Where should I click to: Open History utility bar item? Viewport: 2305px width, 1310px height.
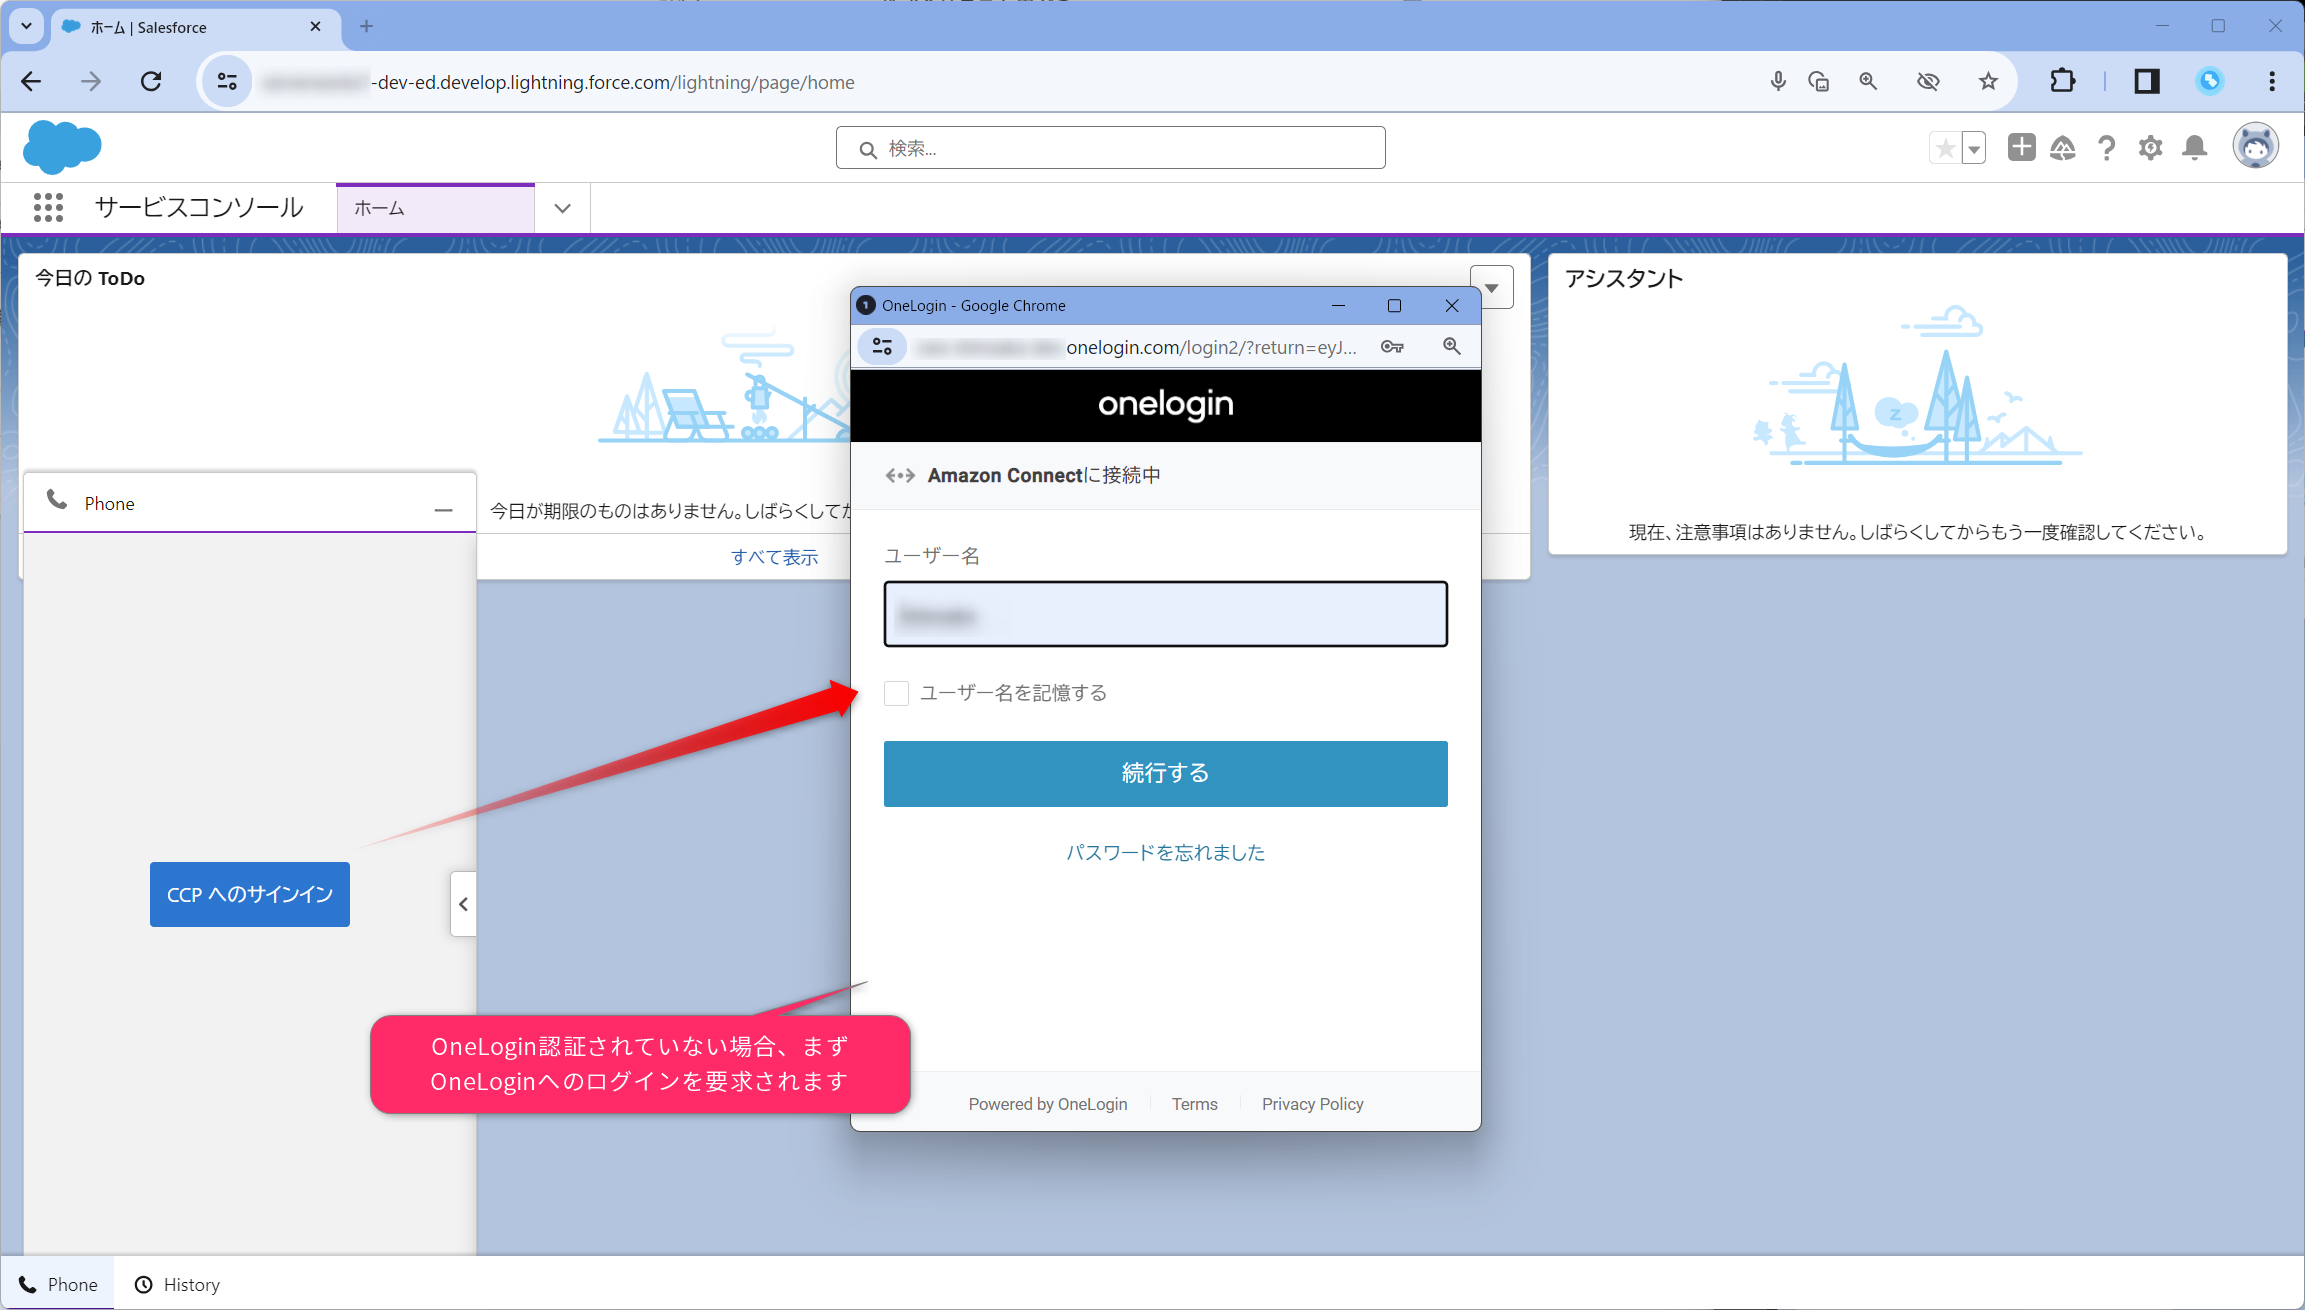(x=177, y=1284)
